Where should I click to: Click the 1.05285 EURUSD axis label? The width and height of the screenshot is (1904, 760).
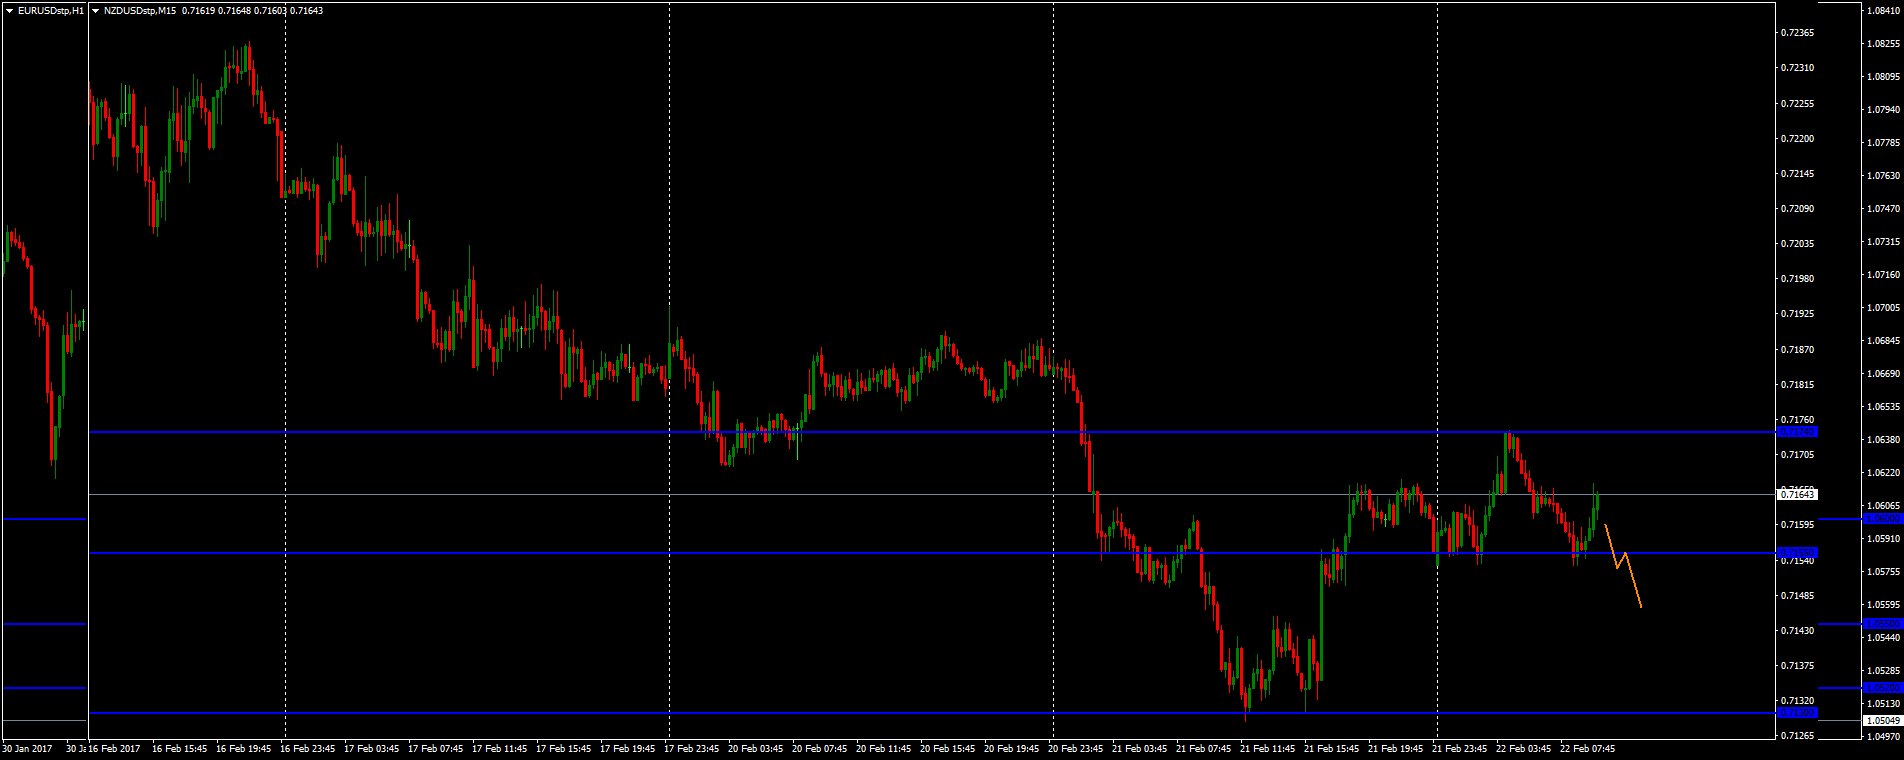pos(1883,671)
